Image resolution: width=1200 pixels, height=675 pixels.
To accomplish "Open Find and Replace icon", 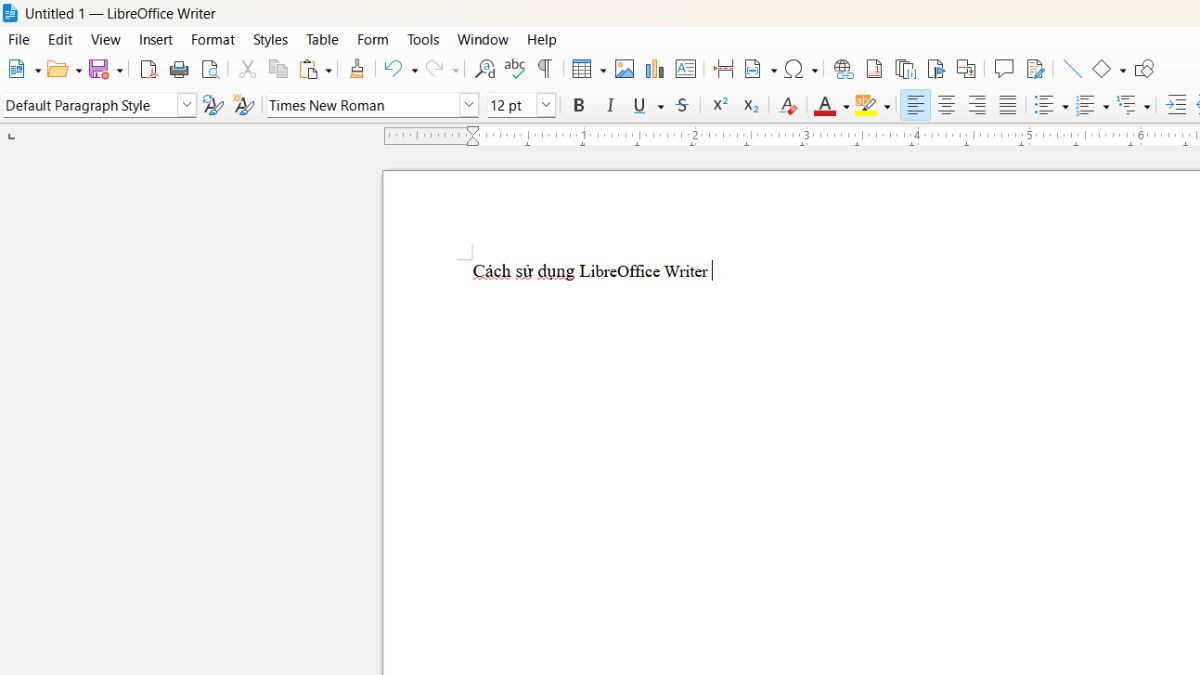I will point(485,69).
